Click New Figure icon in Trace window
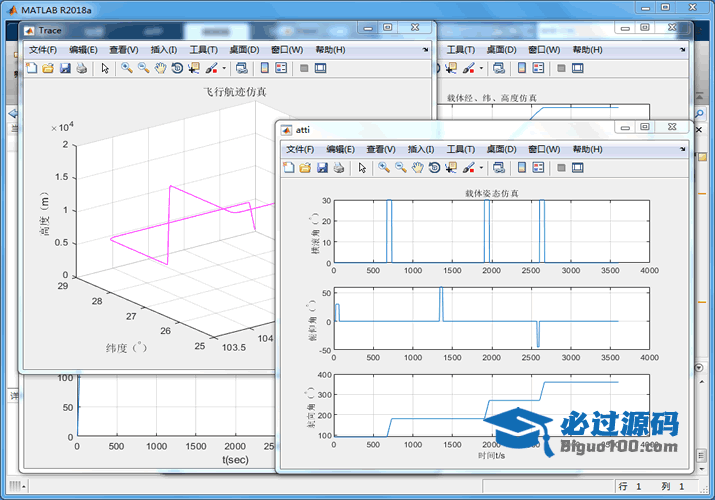Viewport: 715px width, 500px height. 31,69
